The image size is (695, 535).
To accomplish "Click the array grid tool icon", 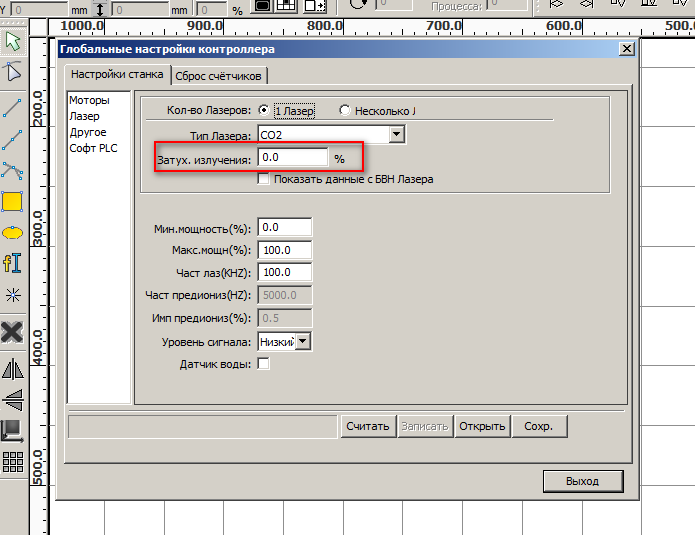I will tap(13, 461).
